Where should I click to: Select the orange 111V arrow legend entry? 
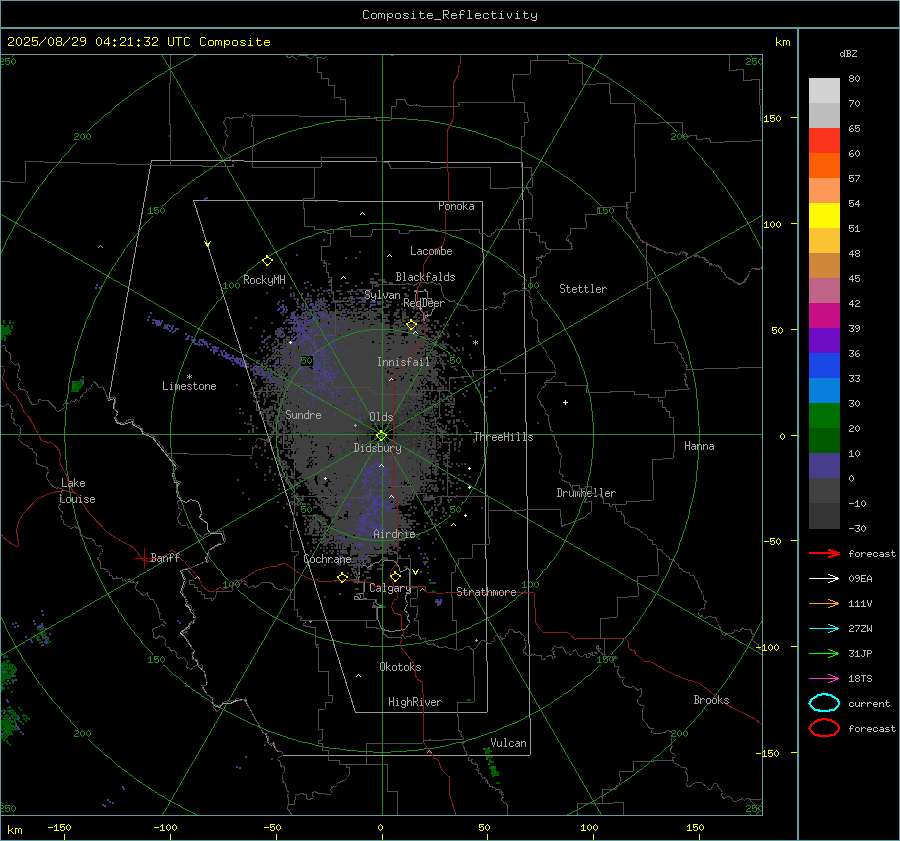point(824,603)
